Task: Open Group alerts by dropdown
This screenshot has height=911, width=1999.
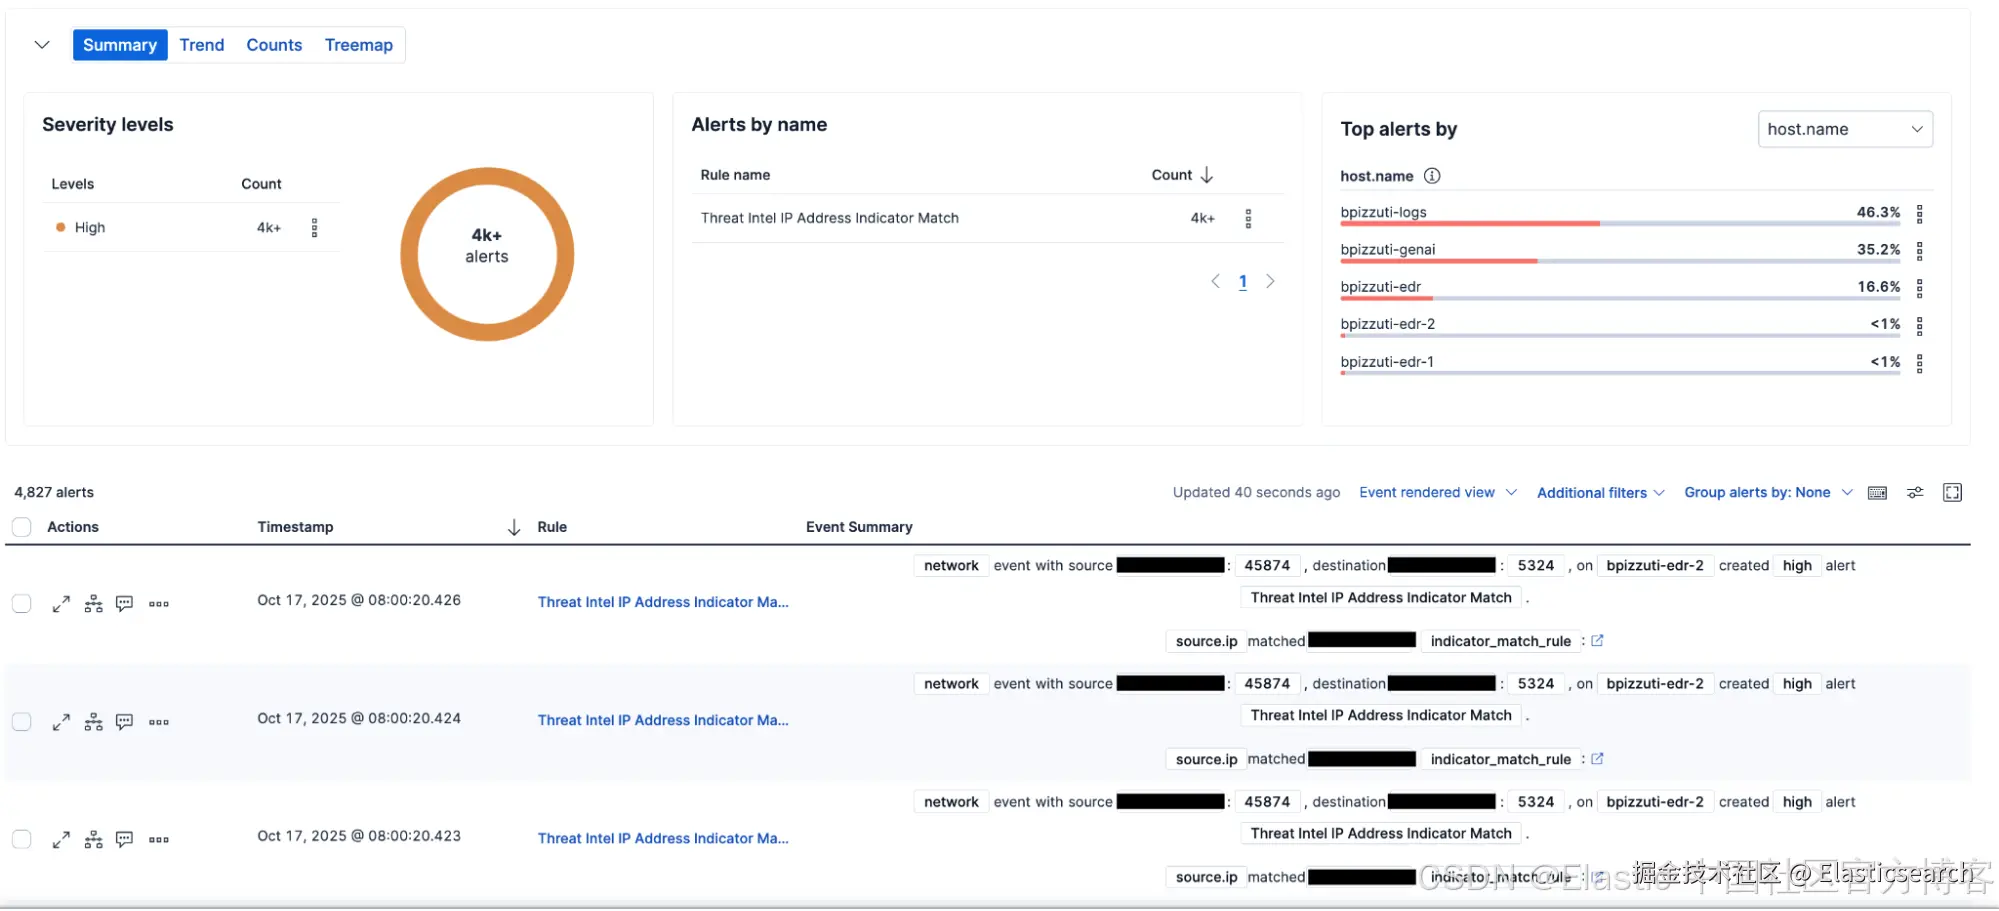Action: point(1767,493)
